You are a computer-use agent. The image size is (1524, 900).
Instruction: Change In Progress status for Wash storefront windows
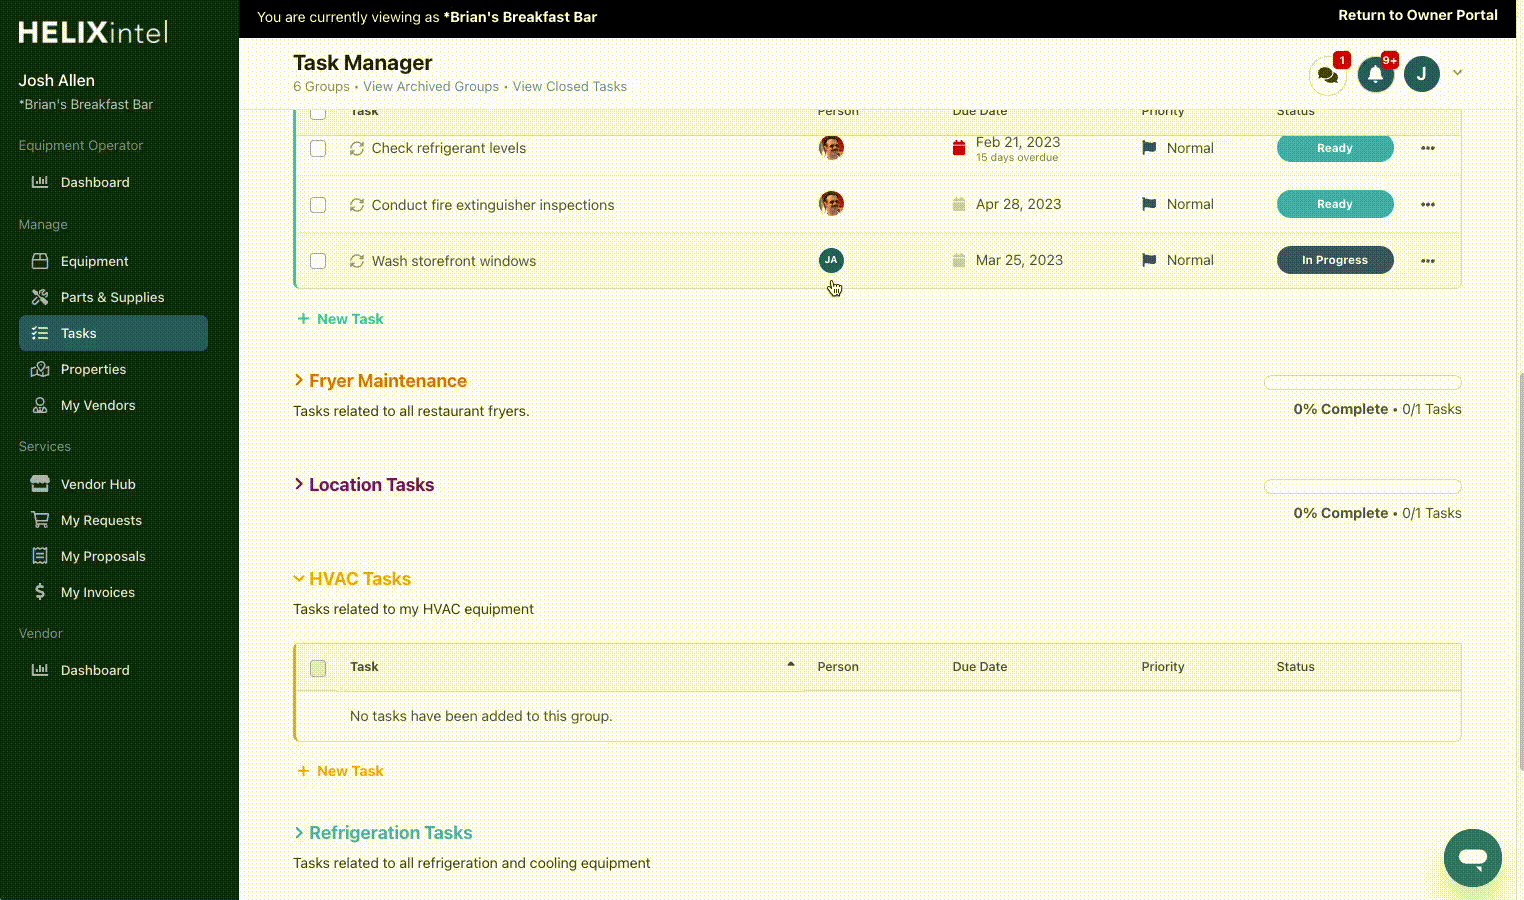pos(1335,260)
